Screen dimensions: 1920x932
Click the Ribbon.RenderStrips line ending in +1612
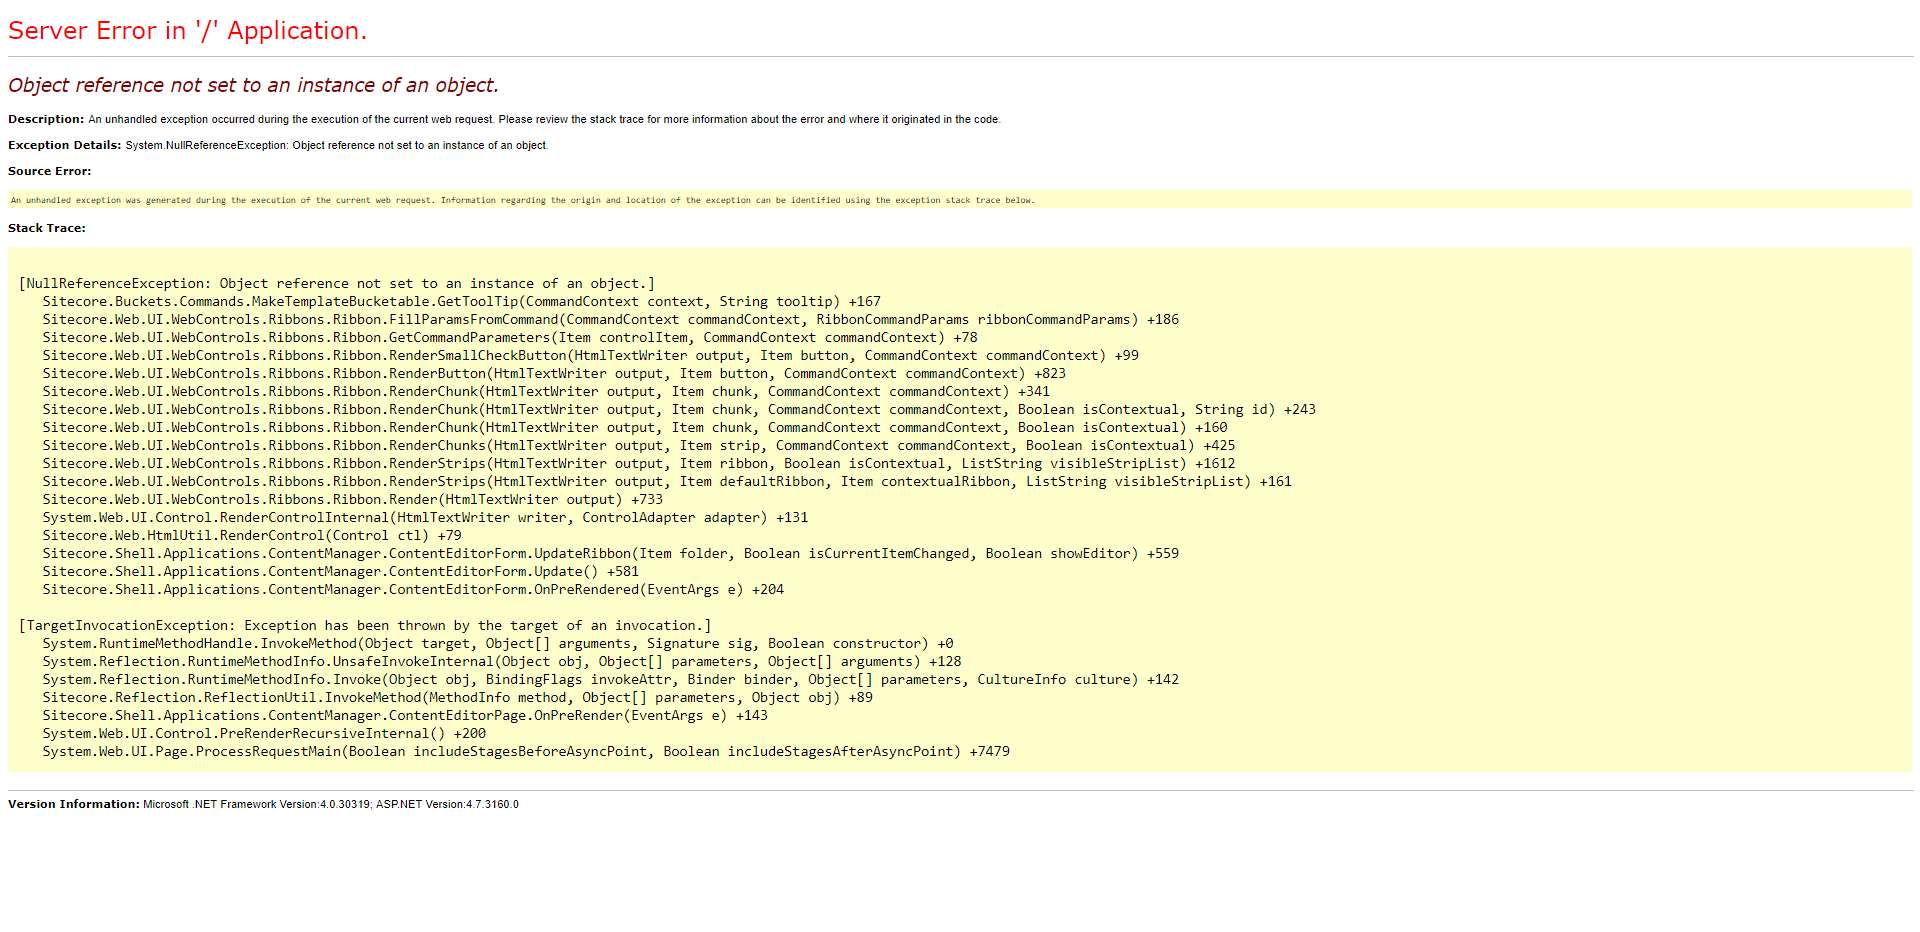[x=639, y=464]
